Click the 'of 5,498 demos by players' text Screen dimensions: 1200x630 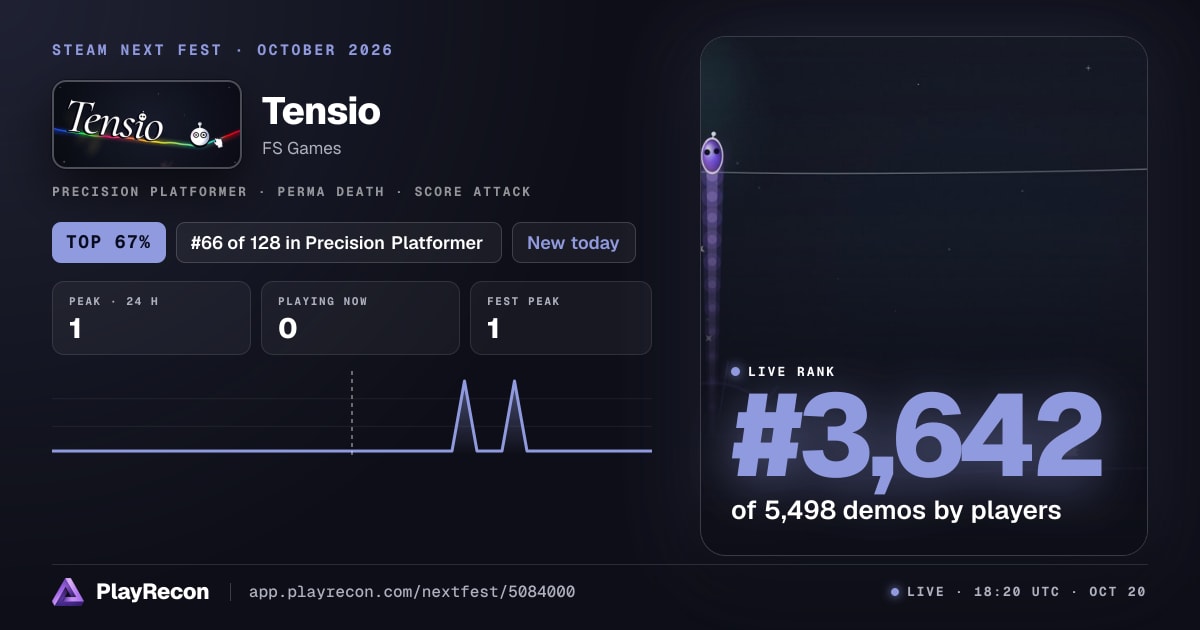pyautogui.click(x=896, y=510)
